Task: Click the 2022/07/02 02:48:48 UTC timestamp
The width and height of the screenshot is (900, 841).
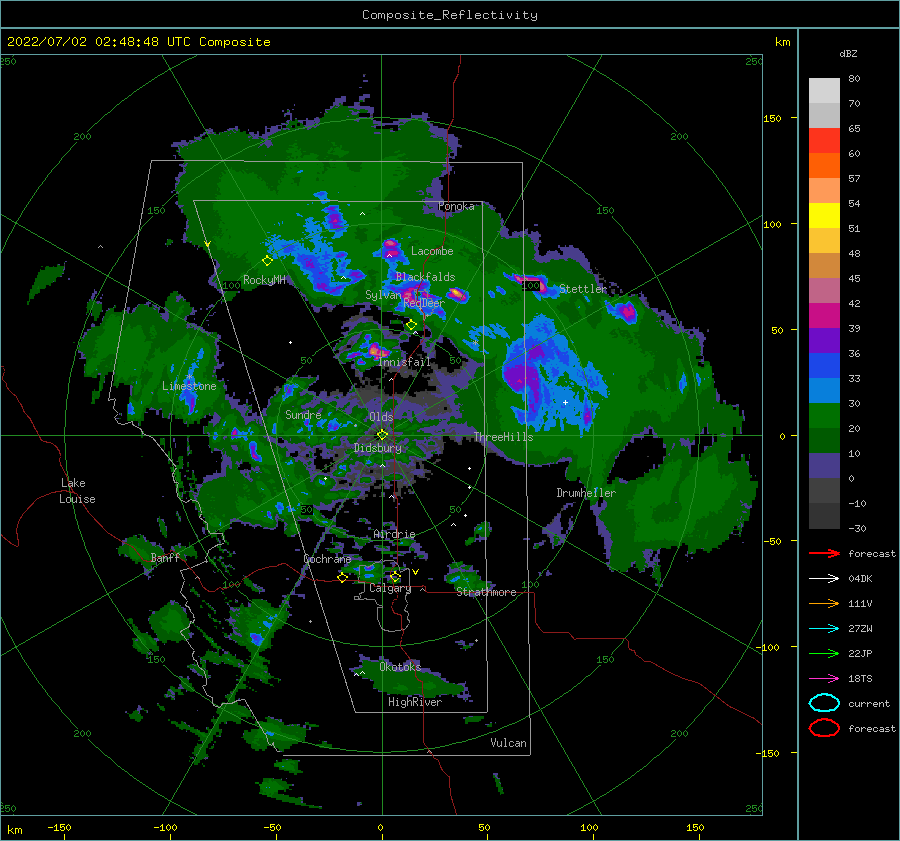Action: pyautogui.click(x=138, y=42)
